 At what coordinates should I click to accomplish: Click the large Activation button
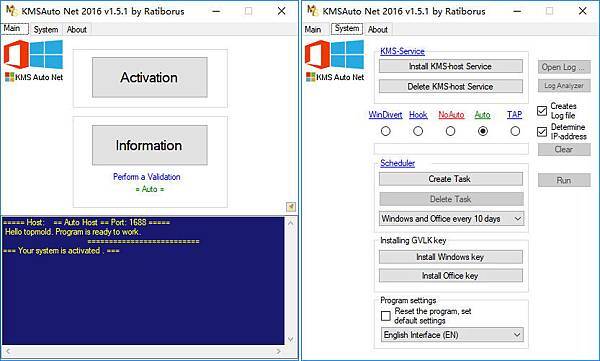pos(150,77)
